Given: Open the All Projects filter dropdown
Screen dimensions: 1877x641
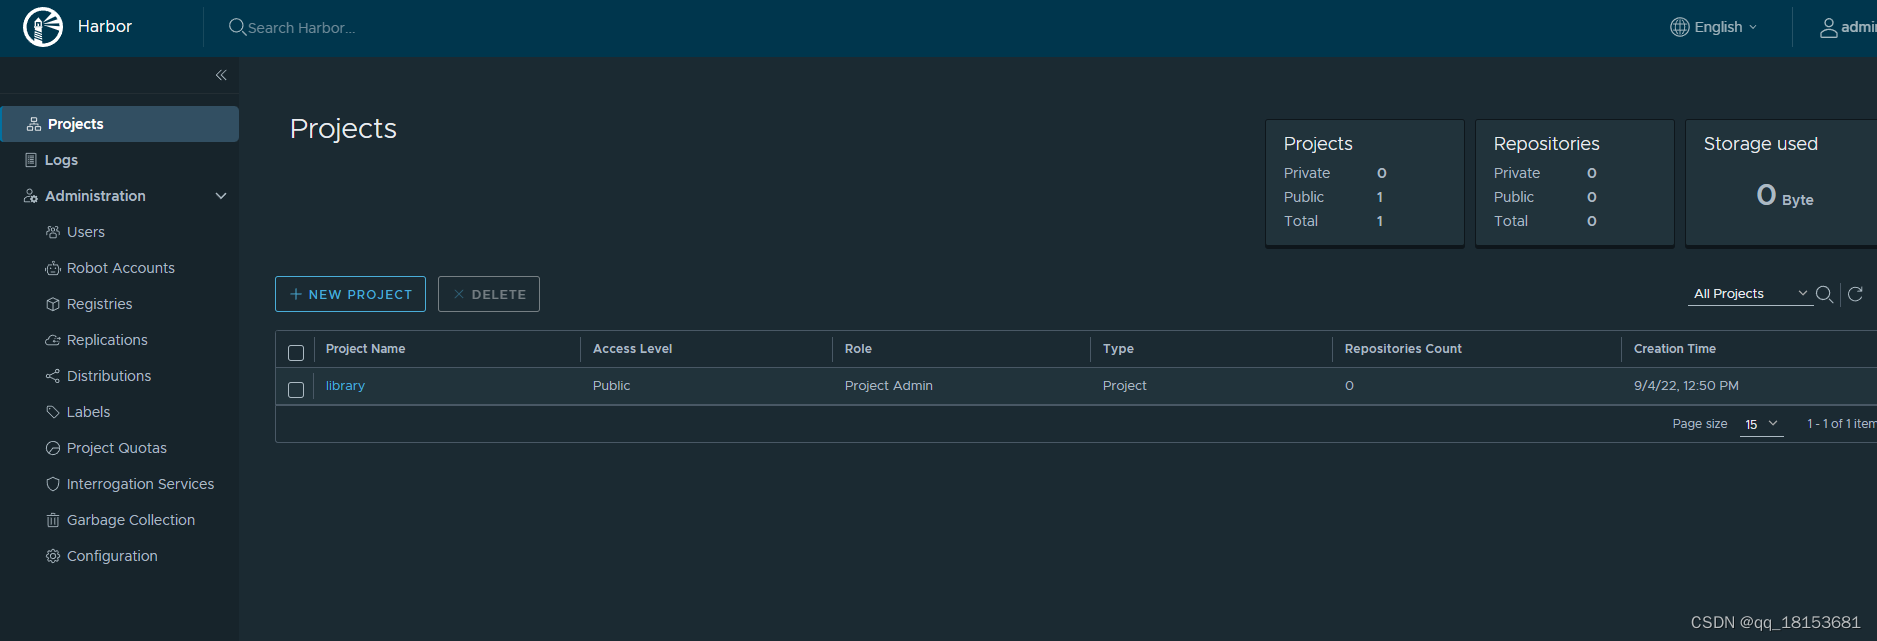Looking at the screenshot, I should [x=1750, y=294].
